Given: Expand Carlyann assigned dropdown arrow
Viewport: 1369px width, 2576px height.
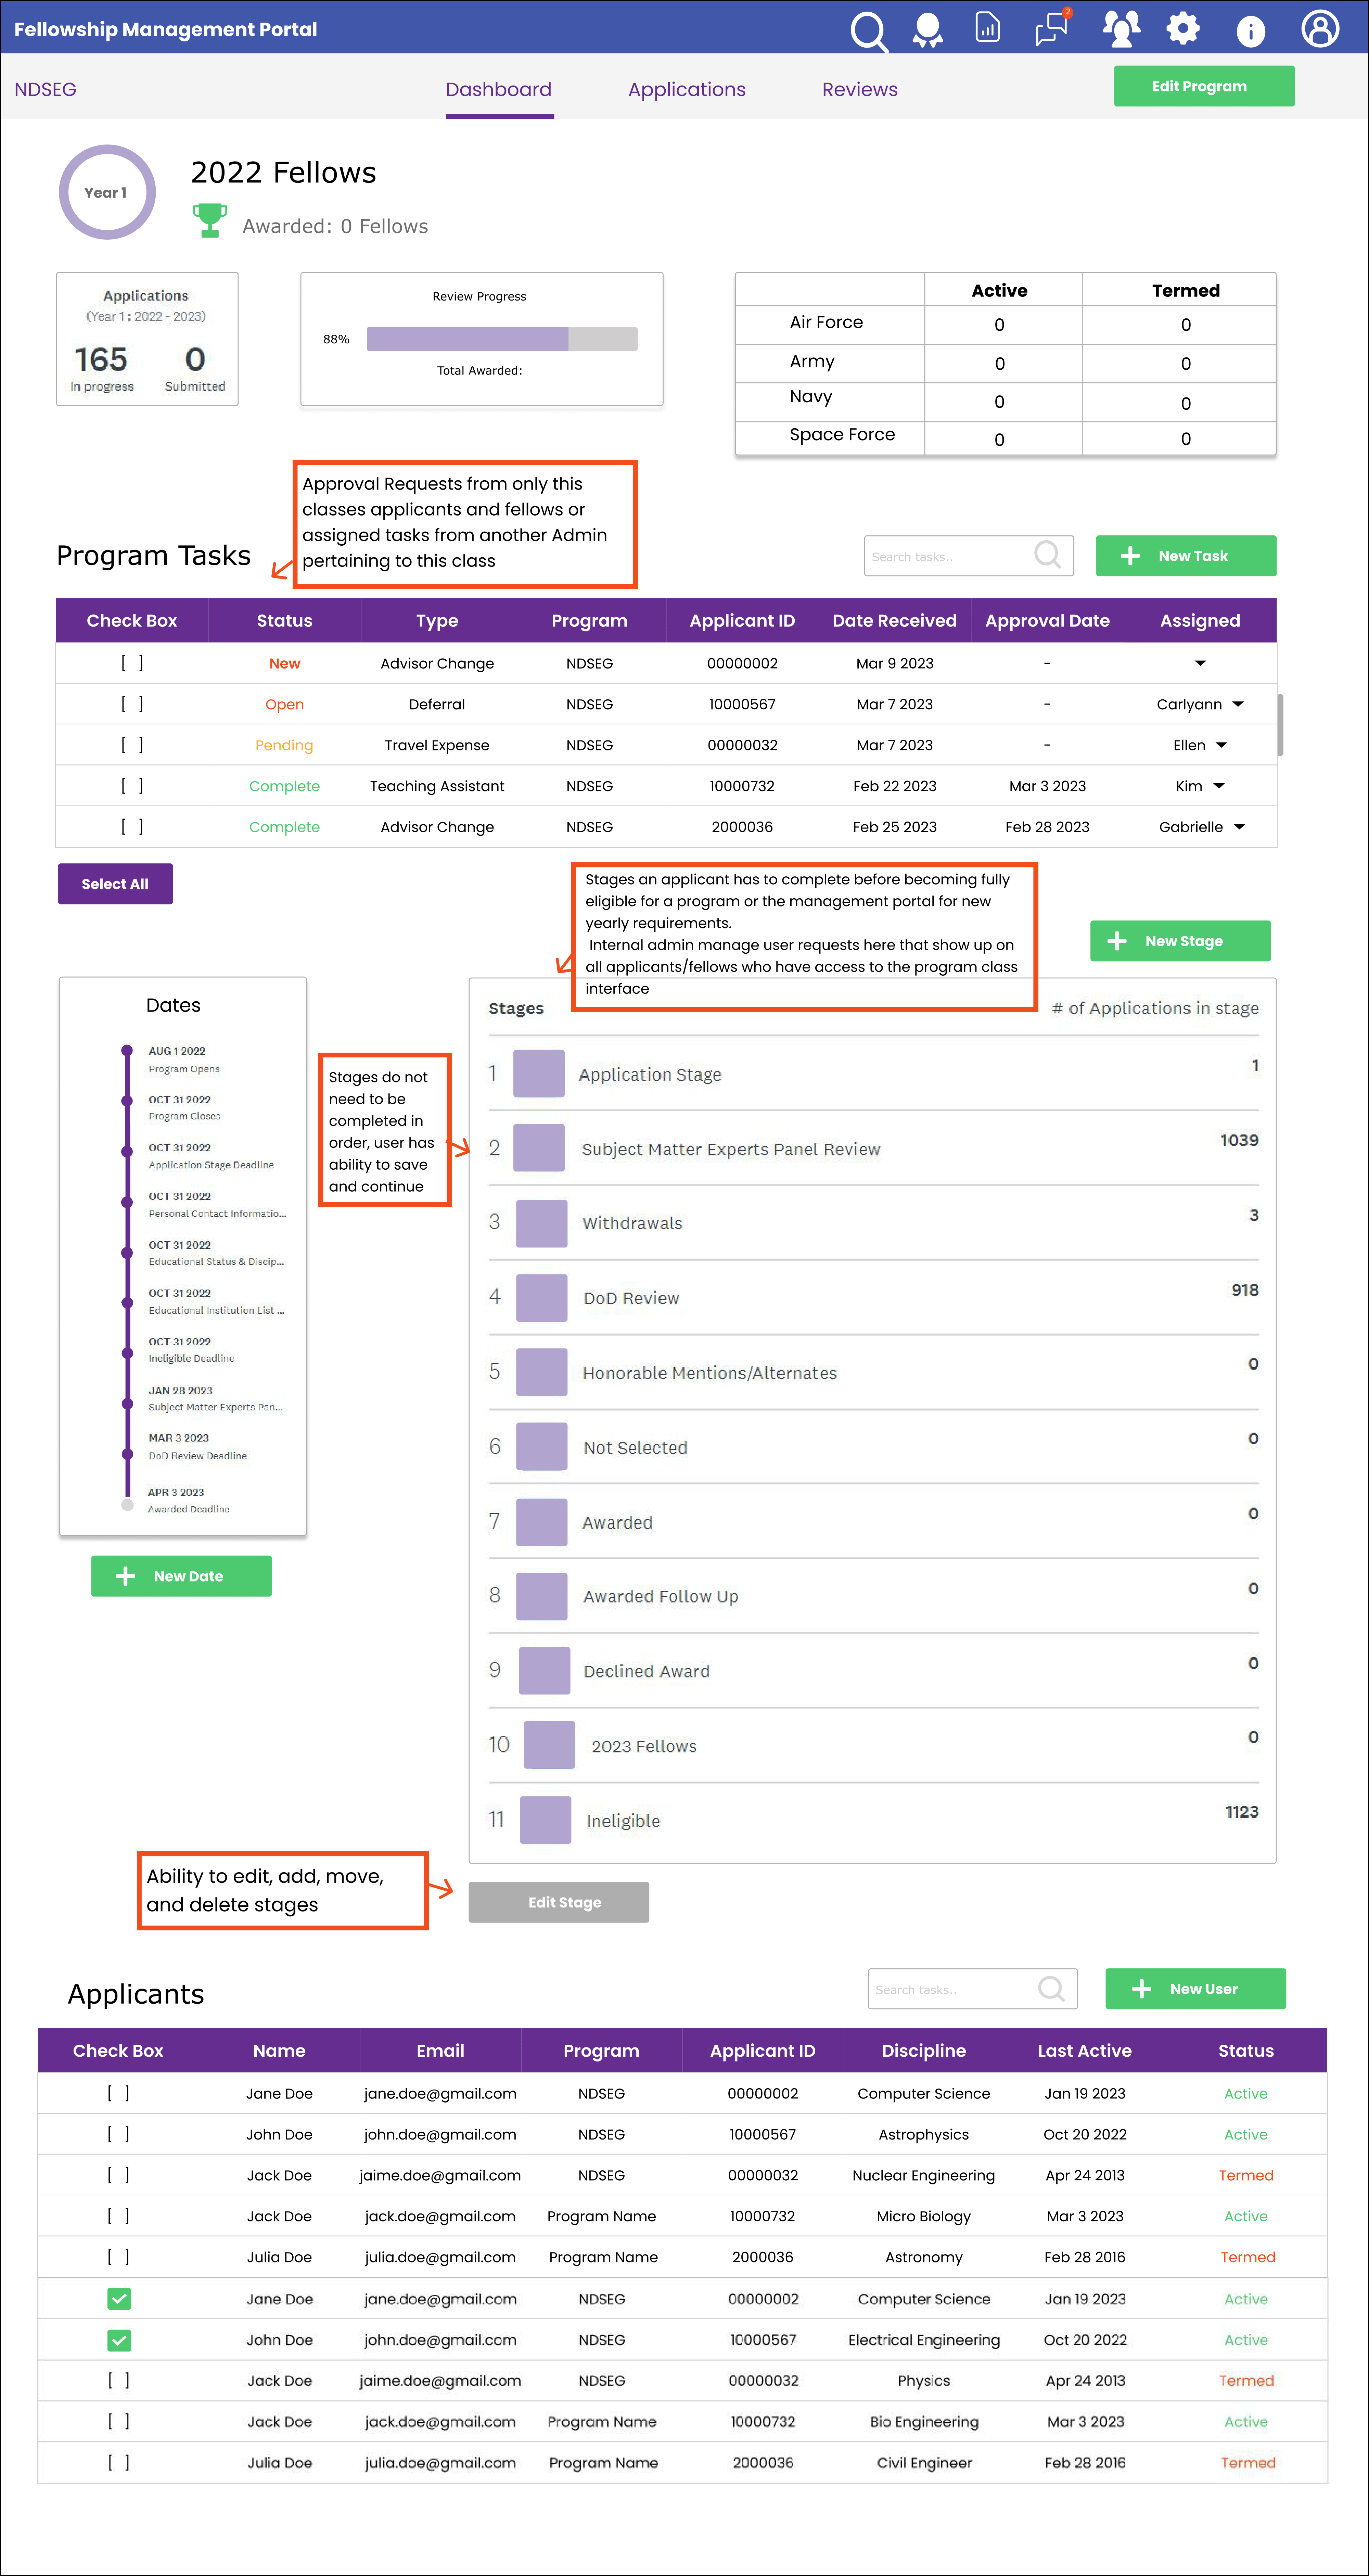Looking at the screenshot, I should coord(1238,704).
